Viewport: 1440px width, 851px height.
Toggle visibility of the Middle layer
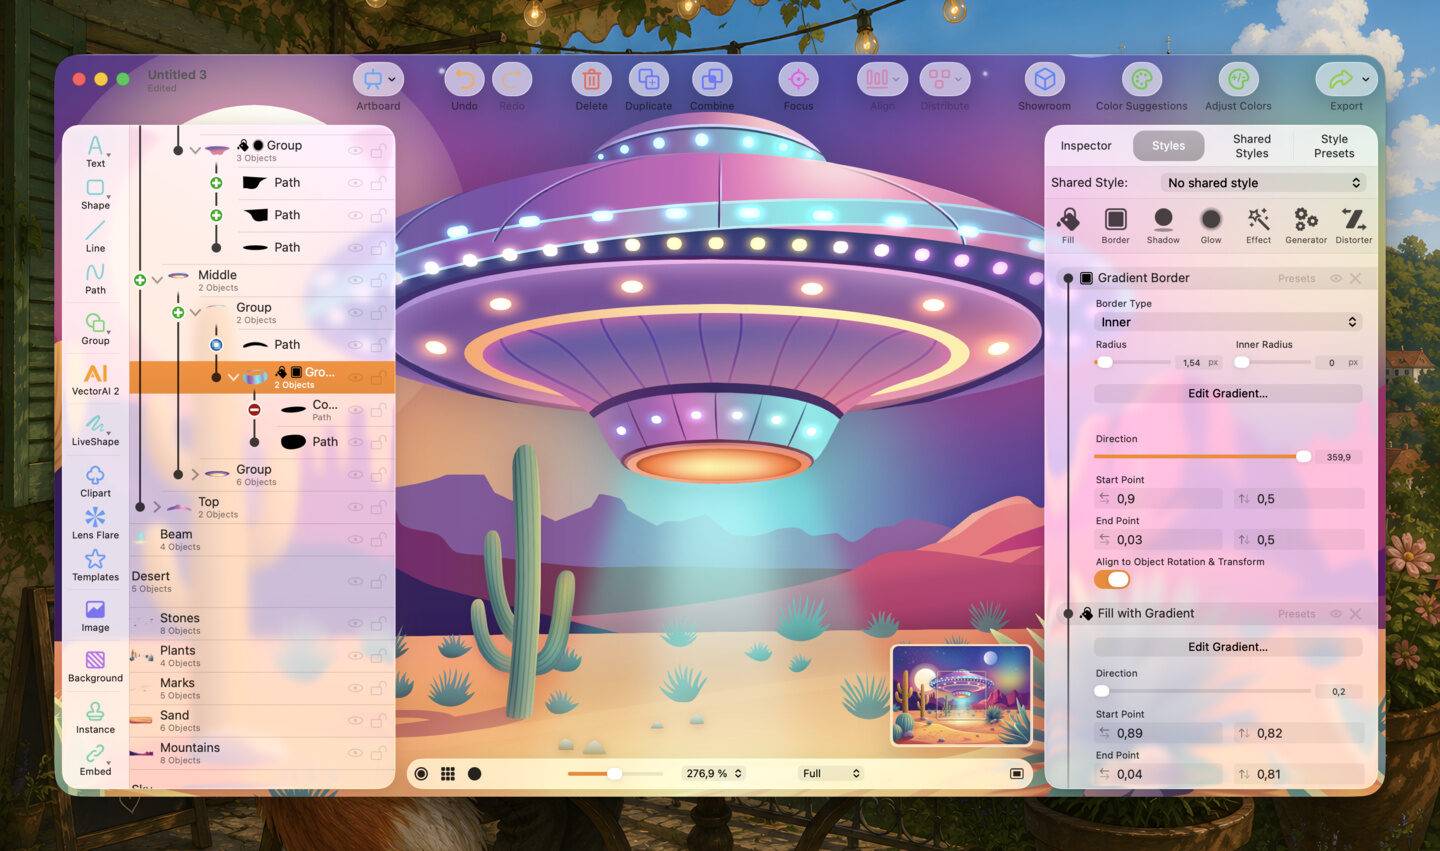coord(355,280)
